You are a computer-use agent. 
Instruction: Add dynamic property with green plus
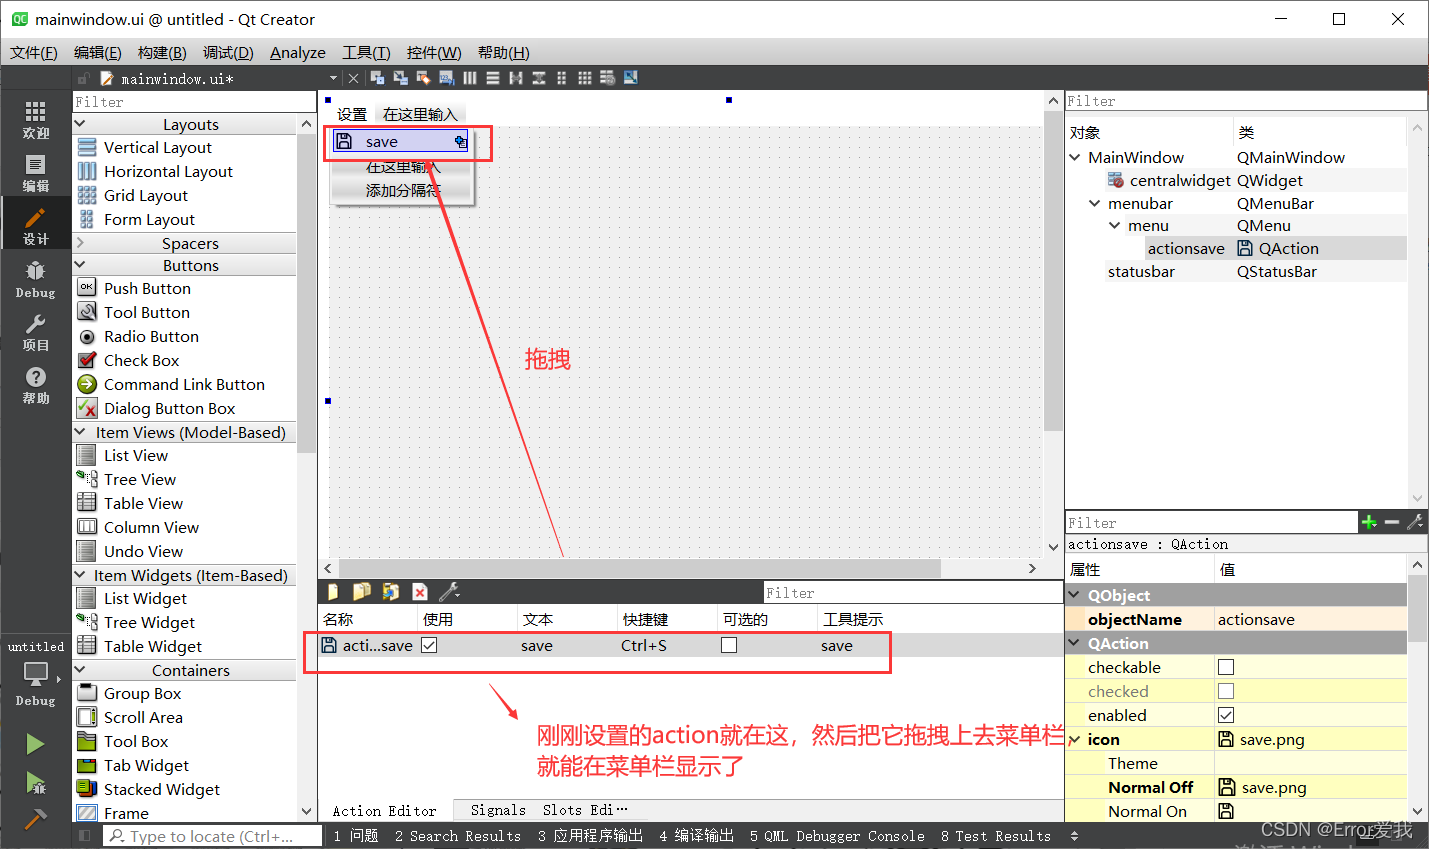1369,522
